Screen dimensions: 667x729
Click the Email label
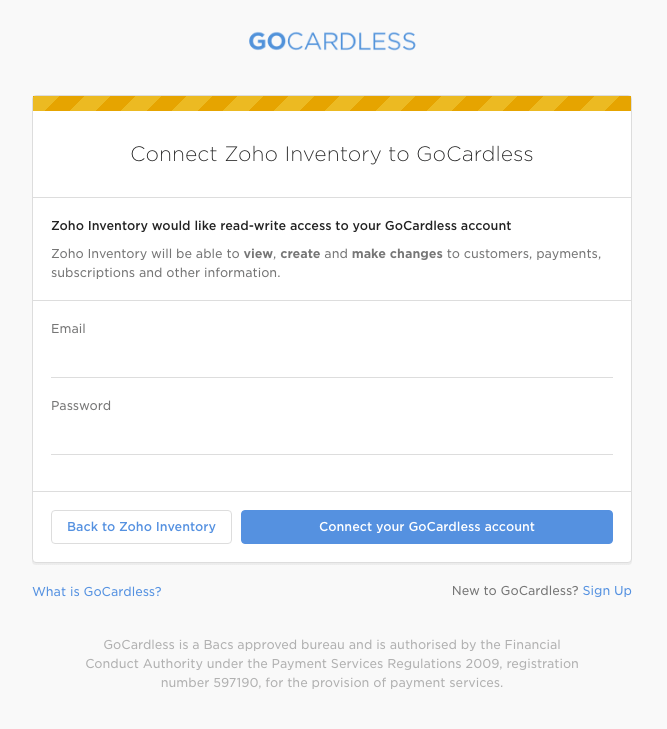pos(68,329)
